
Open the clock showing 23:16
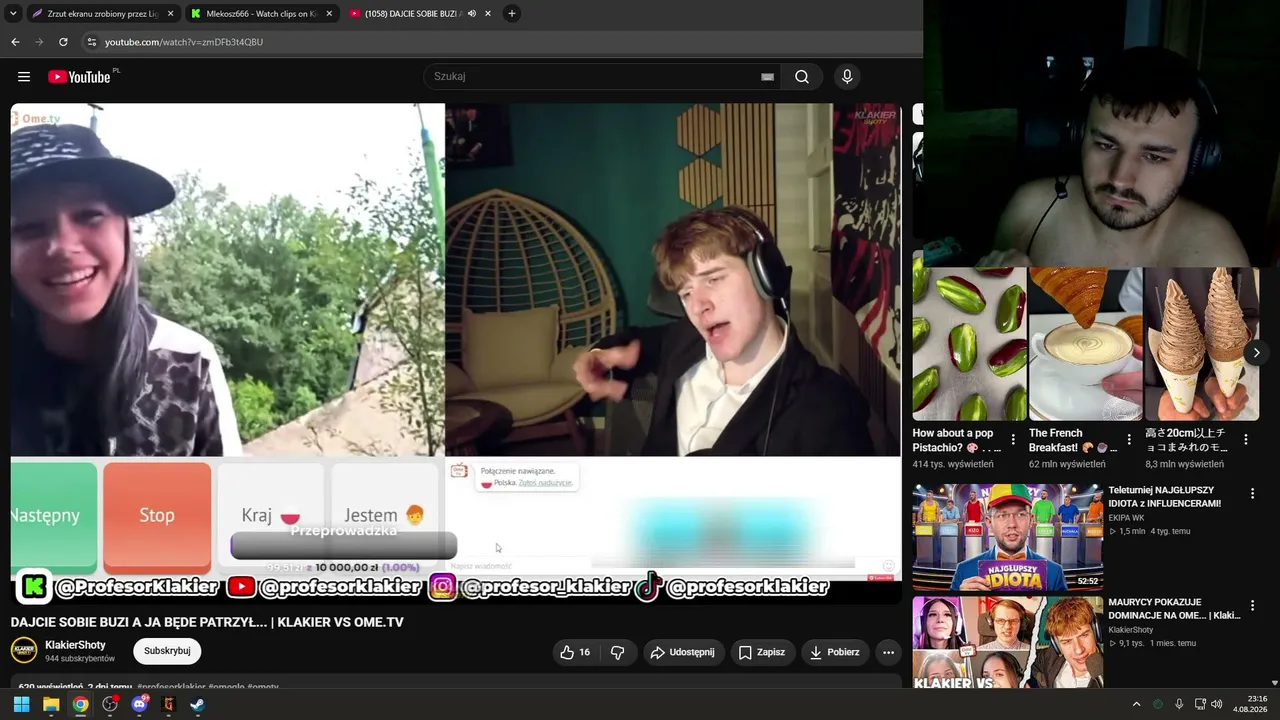click(x=1250, y=704)
